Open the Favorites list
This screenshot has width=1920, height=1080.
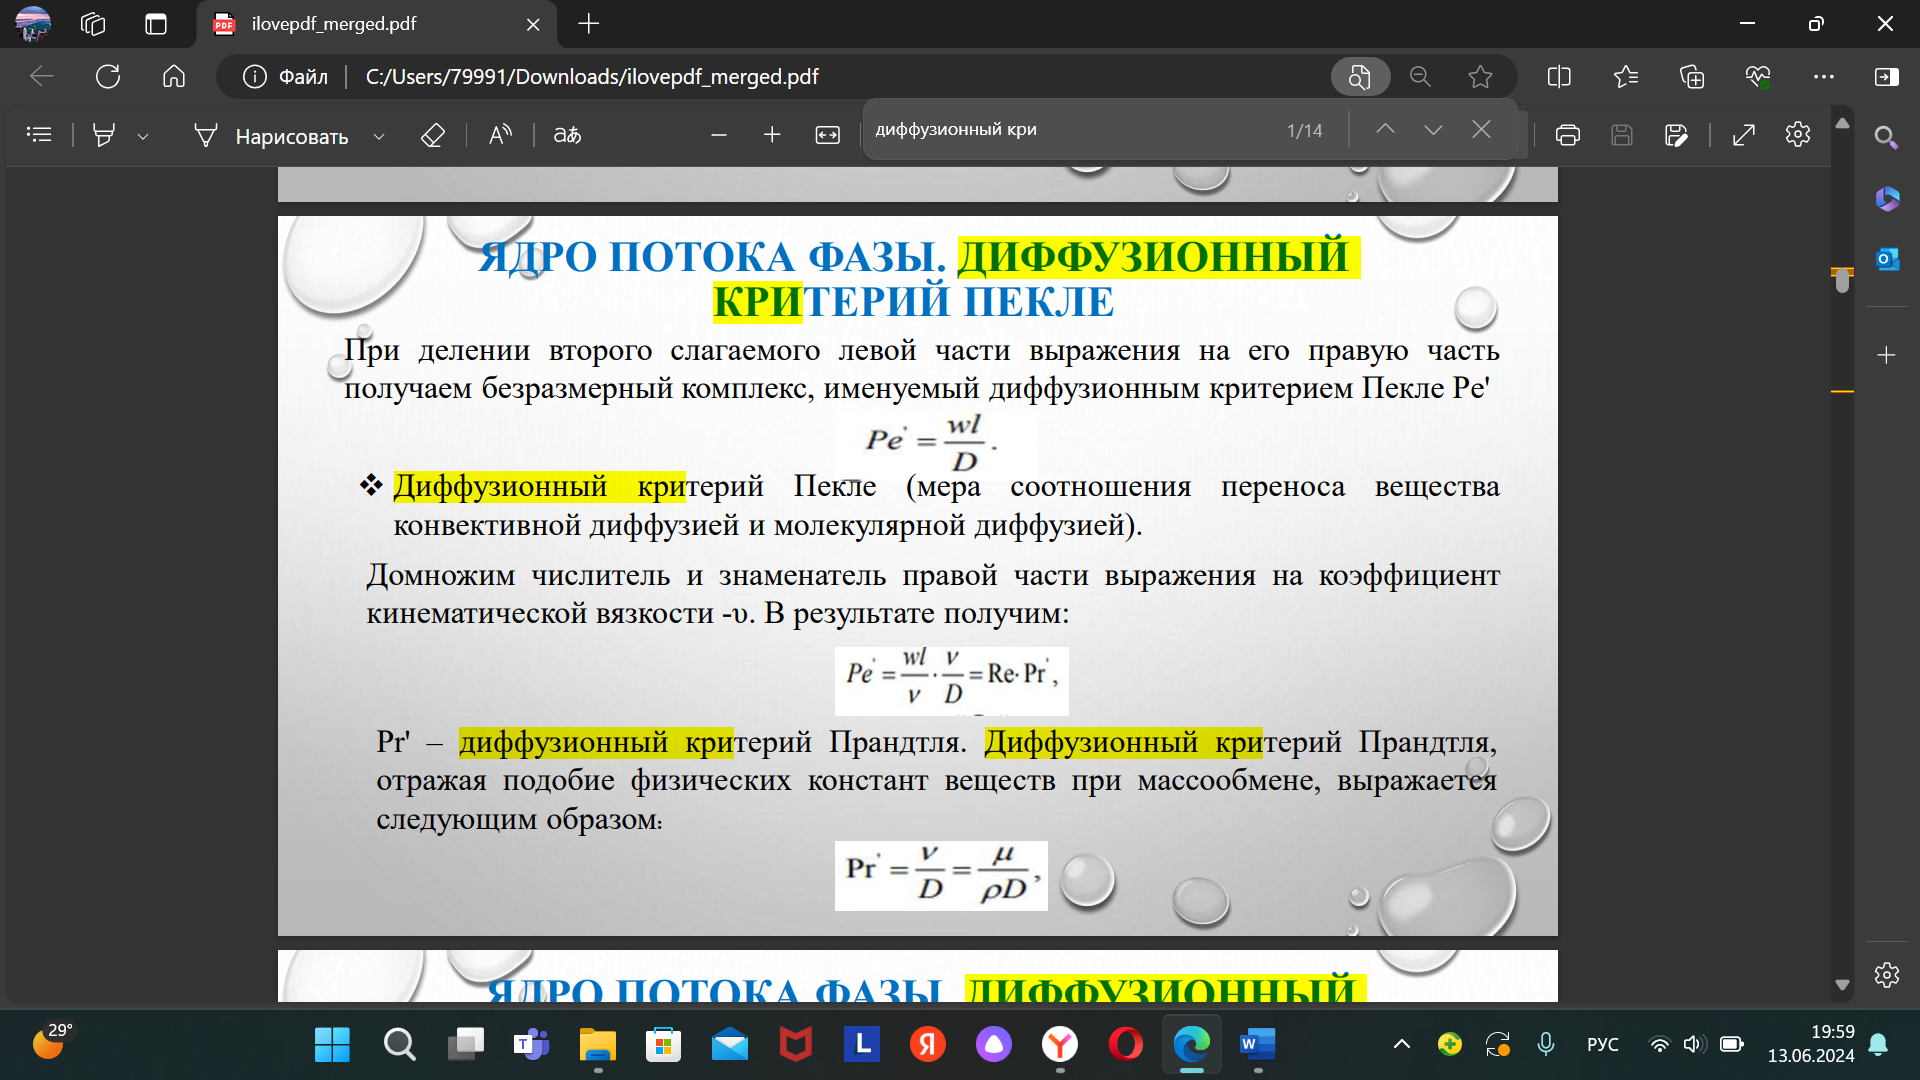1626,77
